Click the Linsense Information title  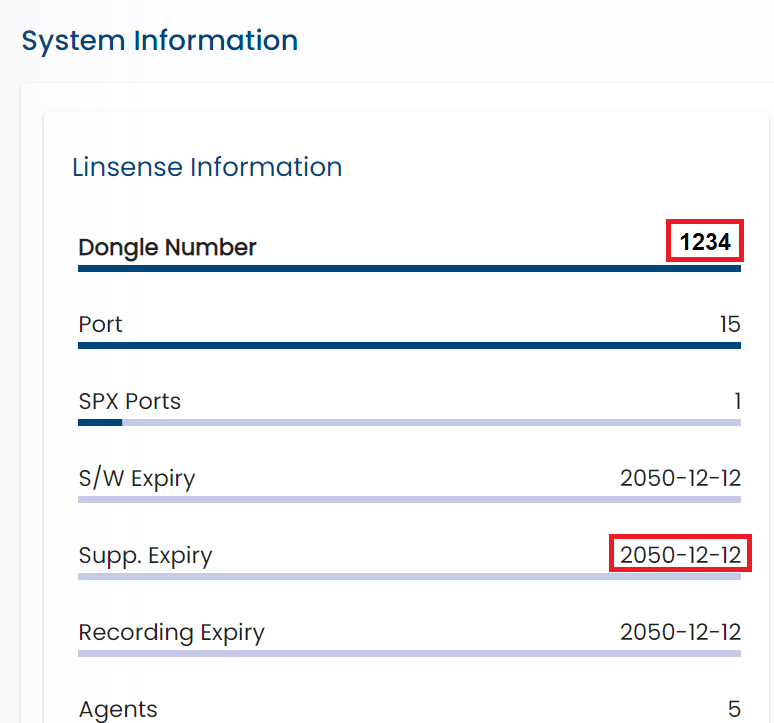(207, 167)
